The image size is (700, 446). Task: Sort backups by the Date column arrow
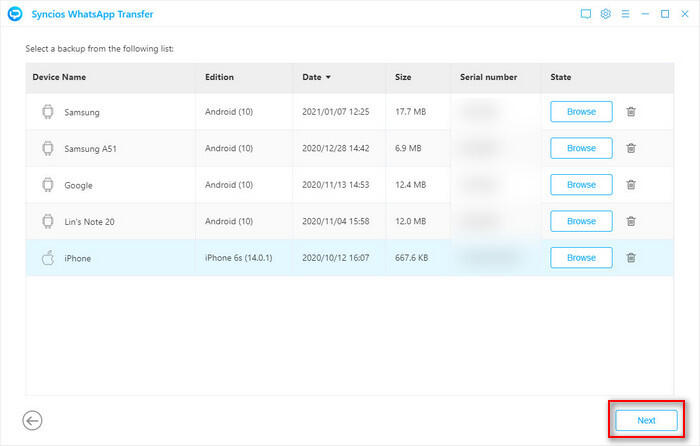pyautogui.click(x=329, y=77)
